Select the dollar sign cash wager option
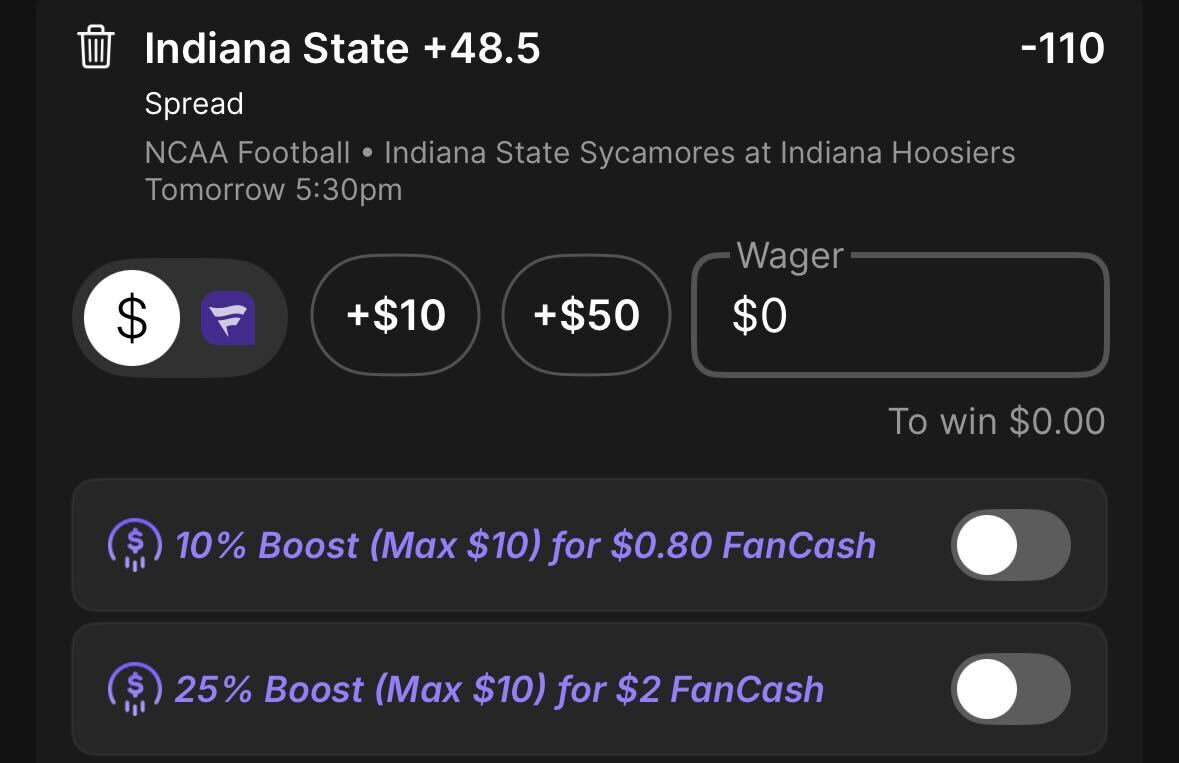Image resolution: width=1179 pixels, height=763 pixels. pos(132,318)
